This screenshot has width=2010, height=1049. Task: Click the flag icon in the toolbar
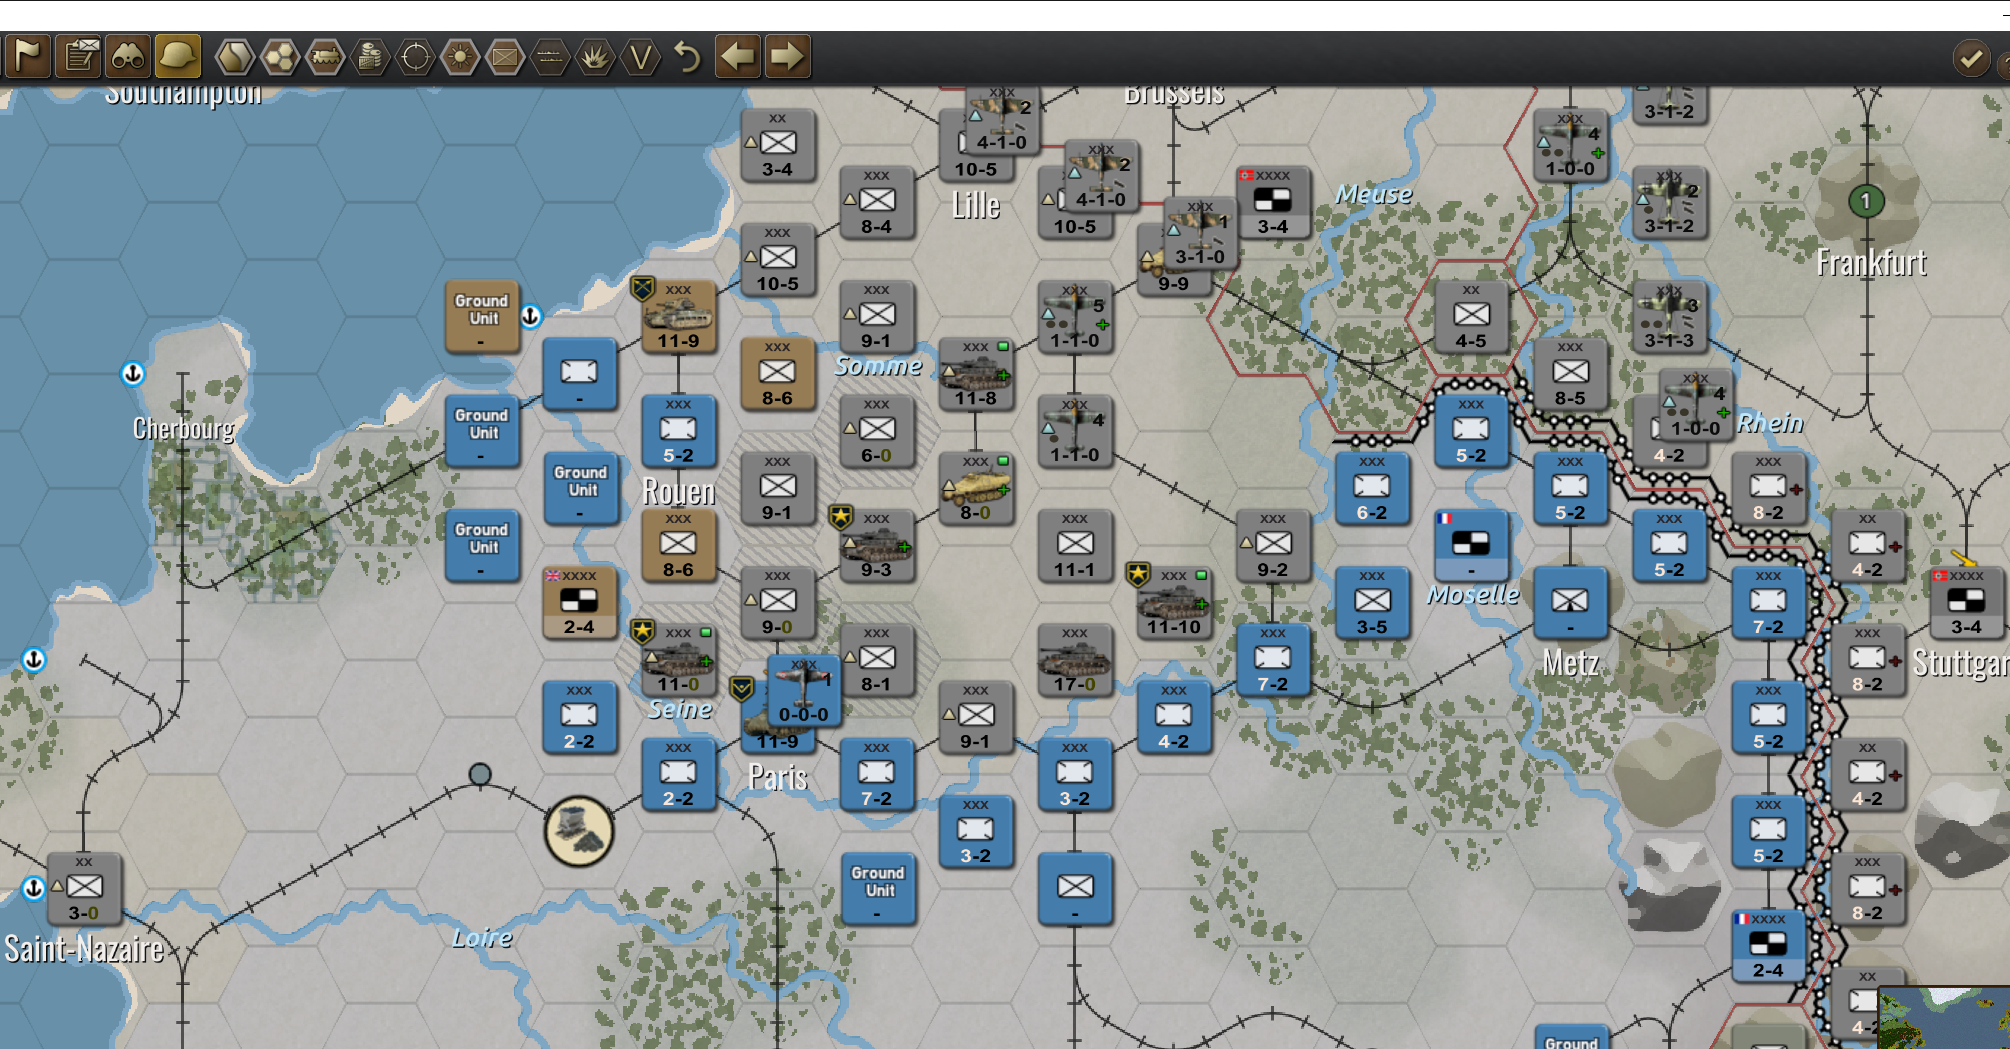click(28, 57)
